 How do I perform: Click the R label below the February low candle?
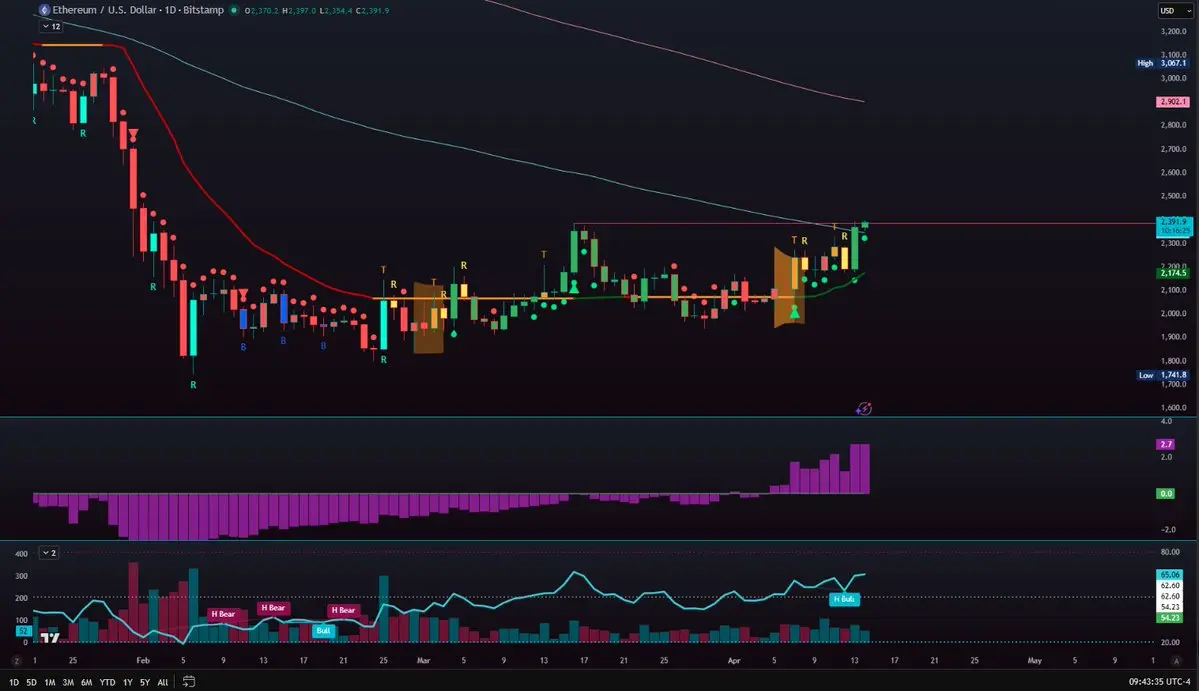point(193,385)
